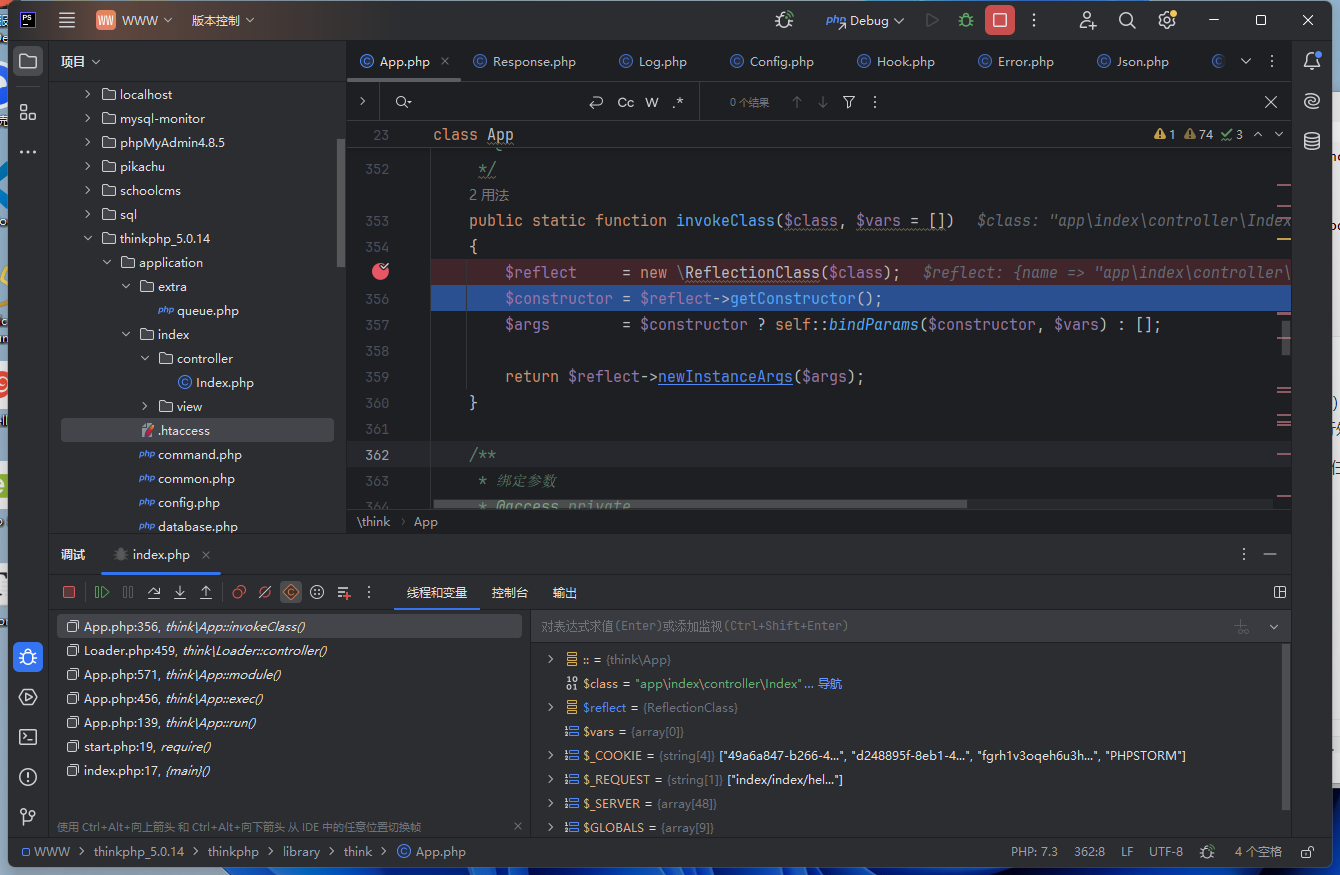
Task: Click the Step Into debug icon
Action: [180, 592]
